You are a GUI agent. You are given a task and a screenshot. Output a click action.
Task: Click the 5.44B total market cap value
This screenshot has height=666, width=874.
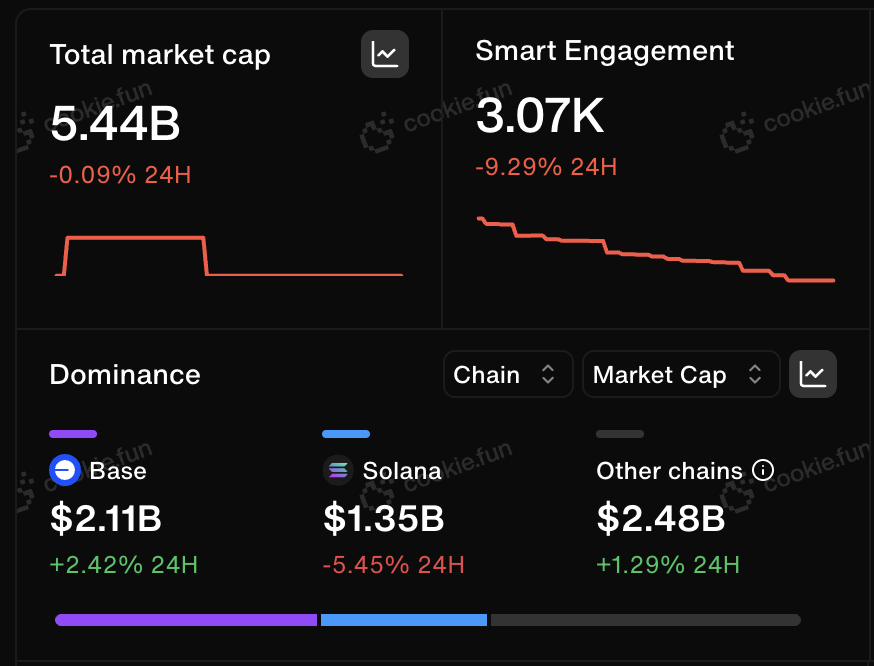(115, 123)
